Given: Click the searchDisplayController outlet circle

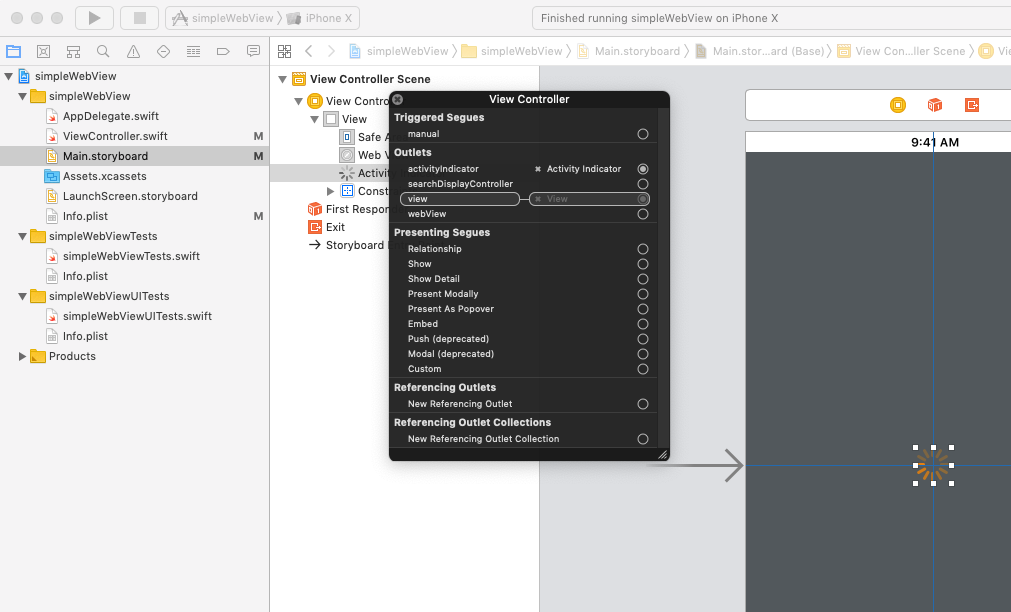Looking at the screenshot, I should pos(643,184).
